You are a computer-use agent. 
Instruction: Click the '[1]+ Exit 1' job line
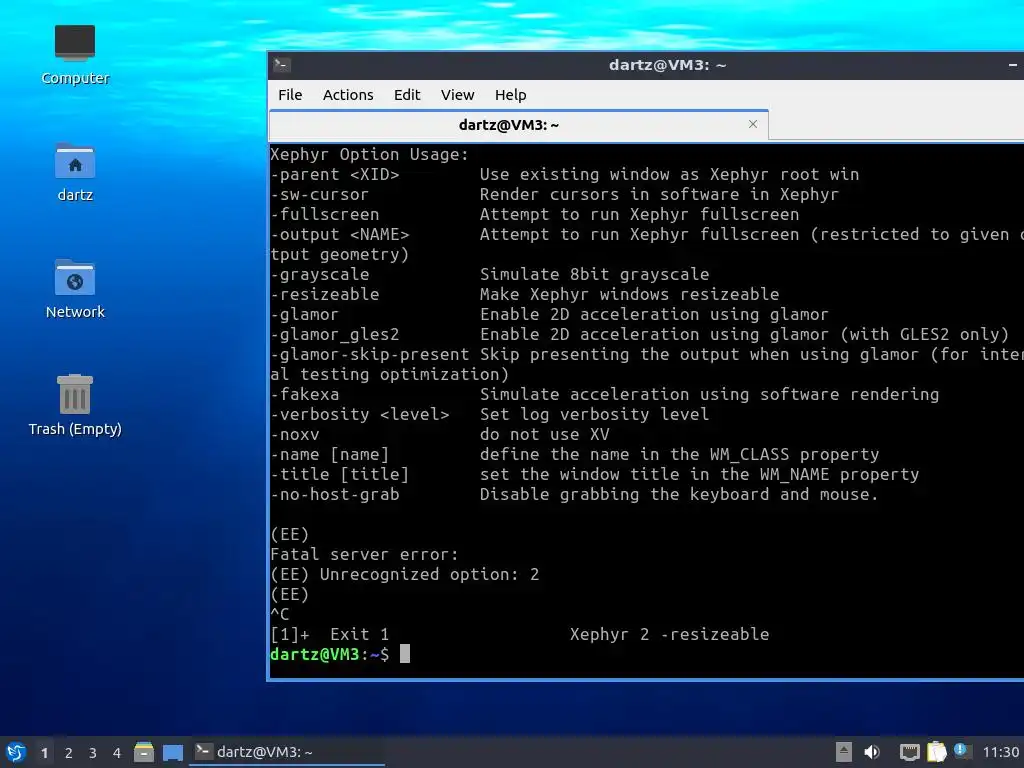click(x=520, y=634)
